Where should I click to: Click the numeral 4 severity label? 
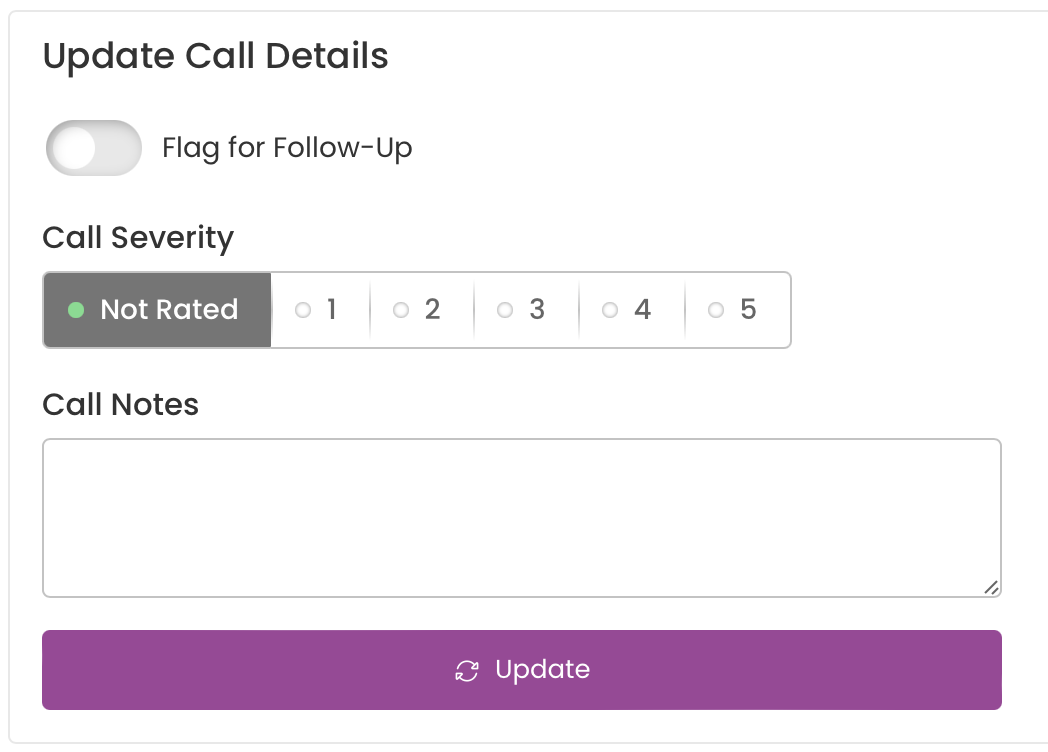(x=642, y=309)
